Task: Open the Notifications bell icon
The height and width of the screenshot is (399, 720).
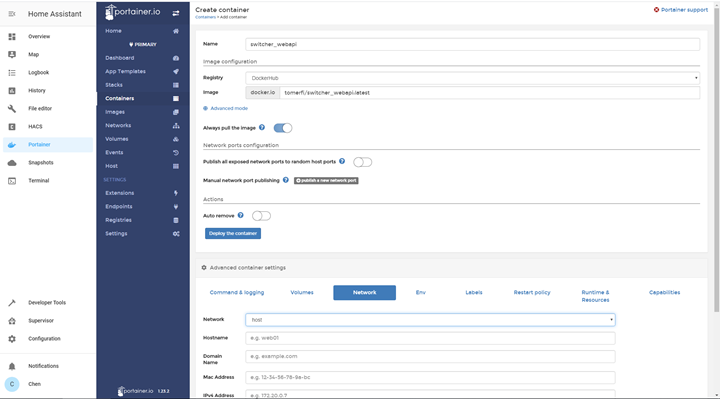Action: click(12, 366)
